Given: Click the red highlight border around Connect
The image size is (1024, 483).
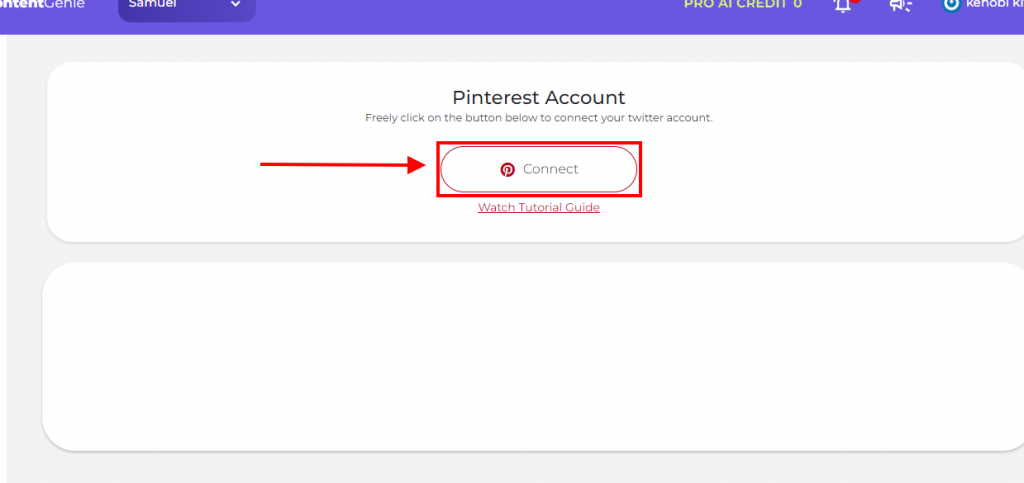Looking at the screenshot, I should (x=539, y=144).
